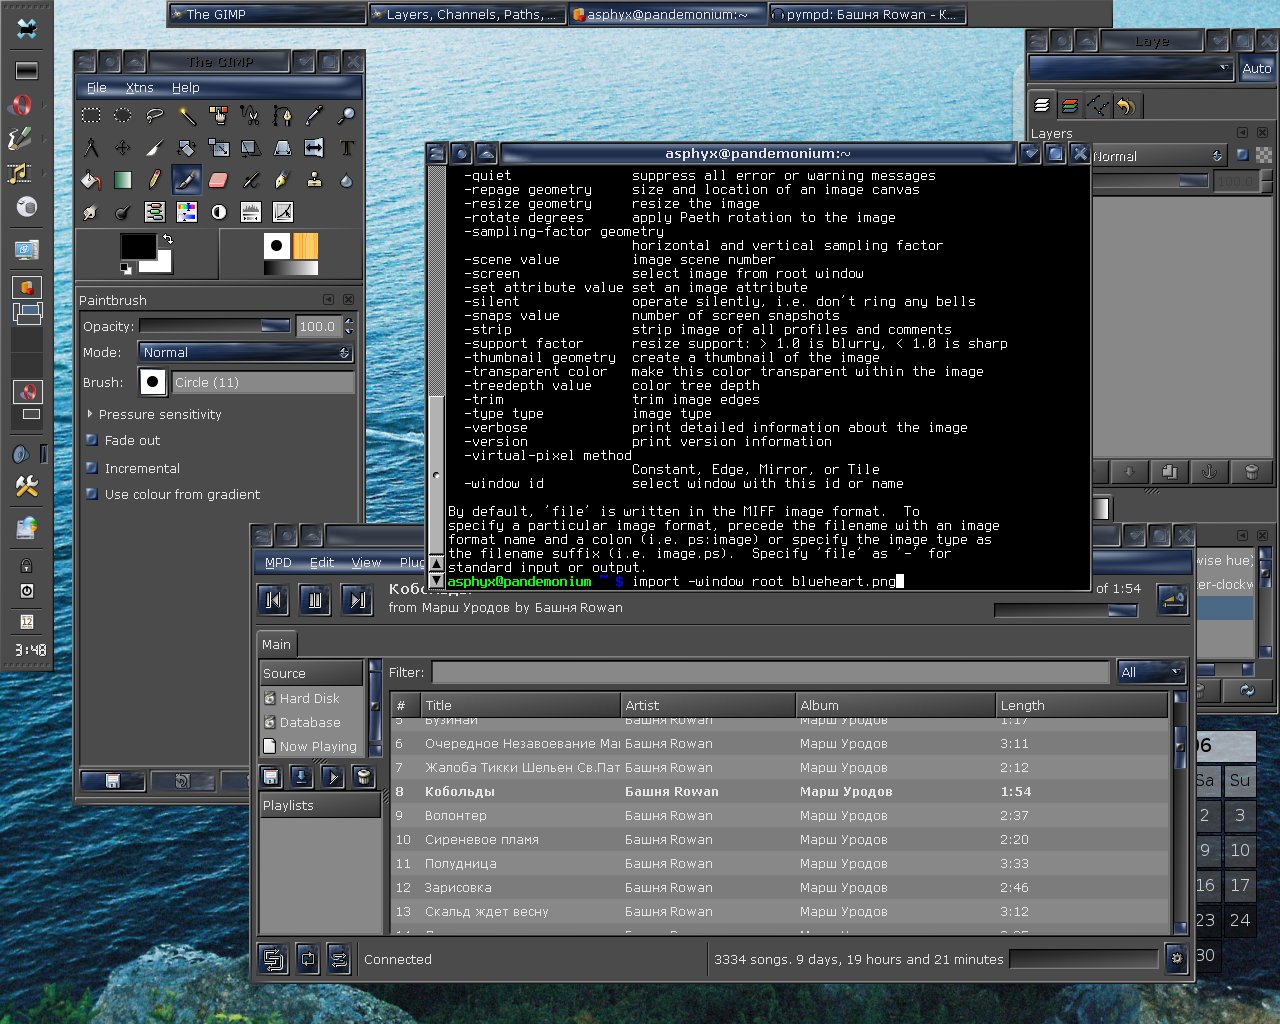Select the Free Select lasso tool

tap(155, 115)
